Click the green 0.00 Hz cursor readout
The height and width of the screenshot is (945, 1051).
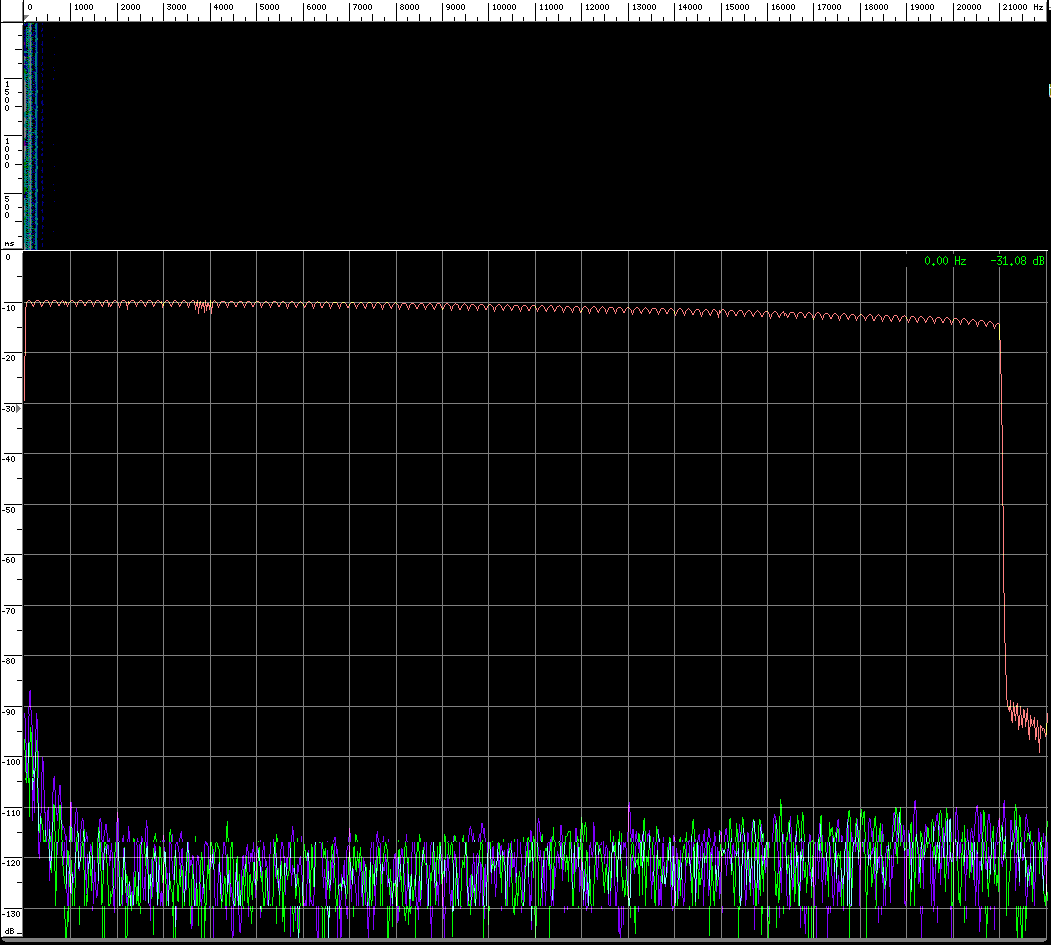coord(945,261)
